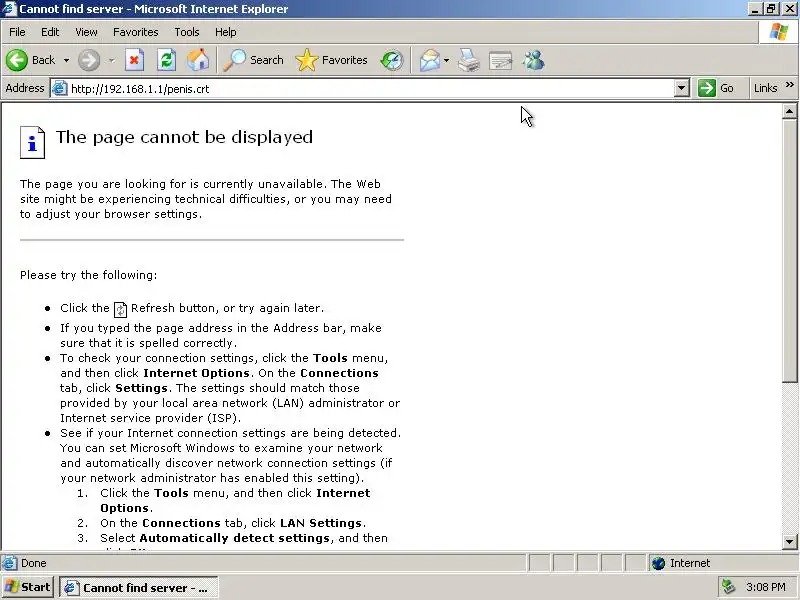This screenshot has width=800, height=600.
Task: Minimize the Internet Explorer window
Action: (x=756, y=9)
